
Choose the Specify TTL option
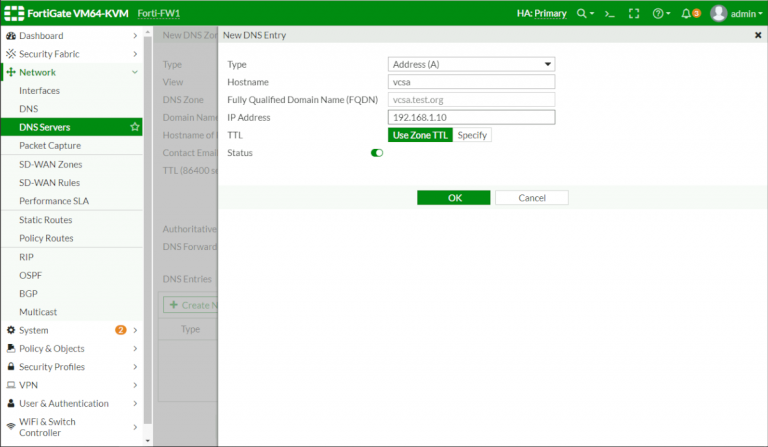coord(472,135)
